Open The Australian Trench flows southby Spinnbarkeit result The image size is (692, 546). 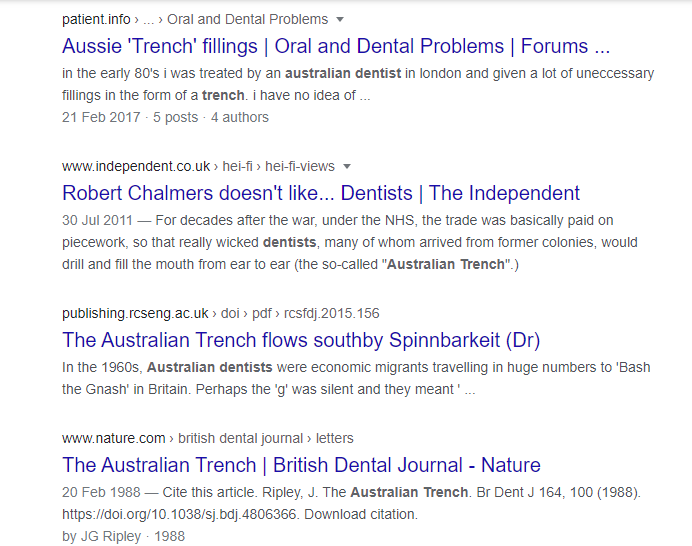pos(300,340)
